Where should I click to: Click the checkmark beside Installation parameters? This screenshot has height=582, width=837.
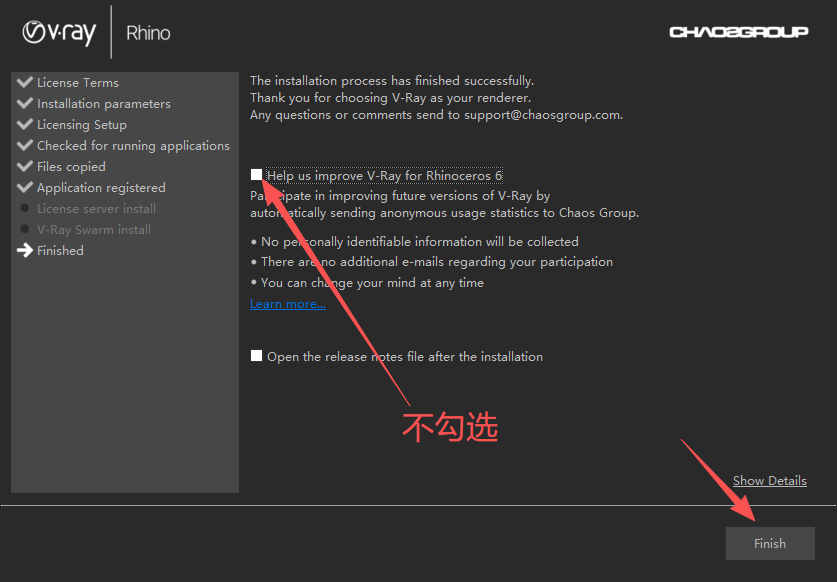[x=25, y=103]
